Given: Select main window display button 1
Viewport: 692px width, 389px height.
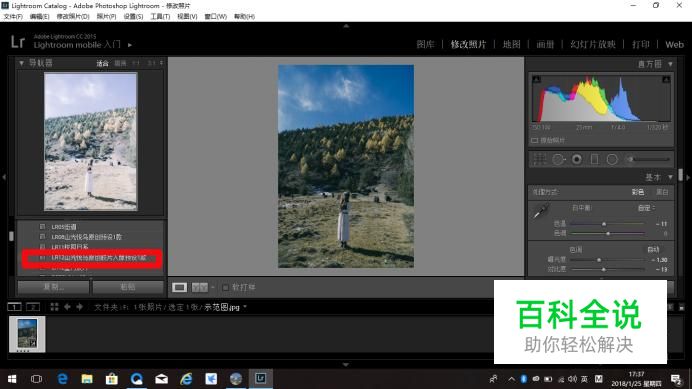Looking at the screenshot, I should click(x=14, y=306).
